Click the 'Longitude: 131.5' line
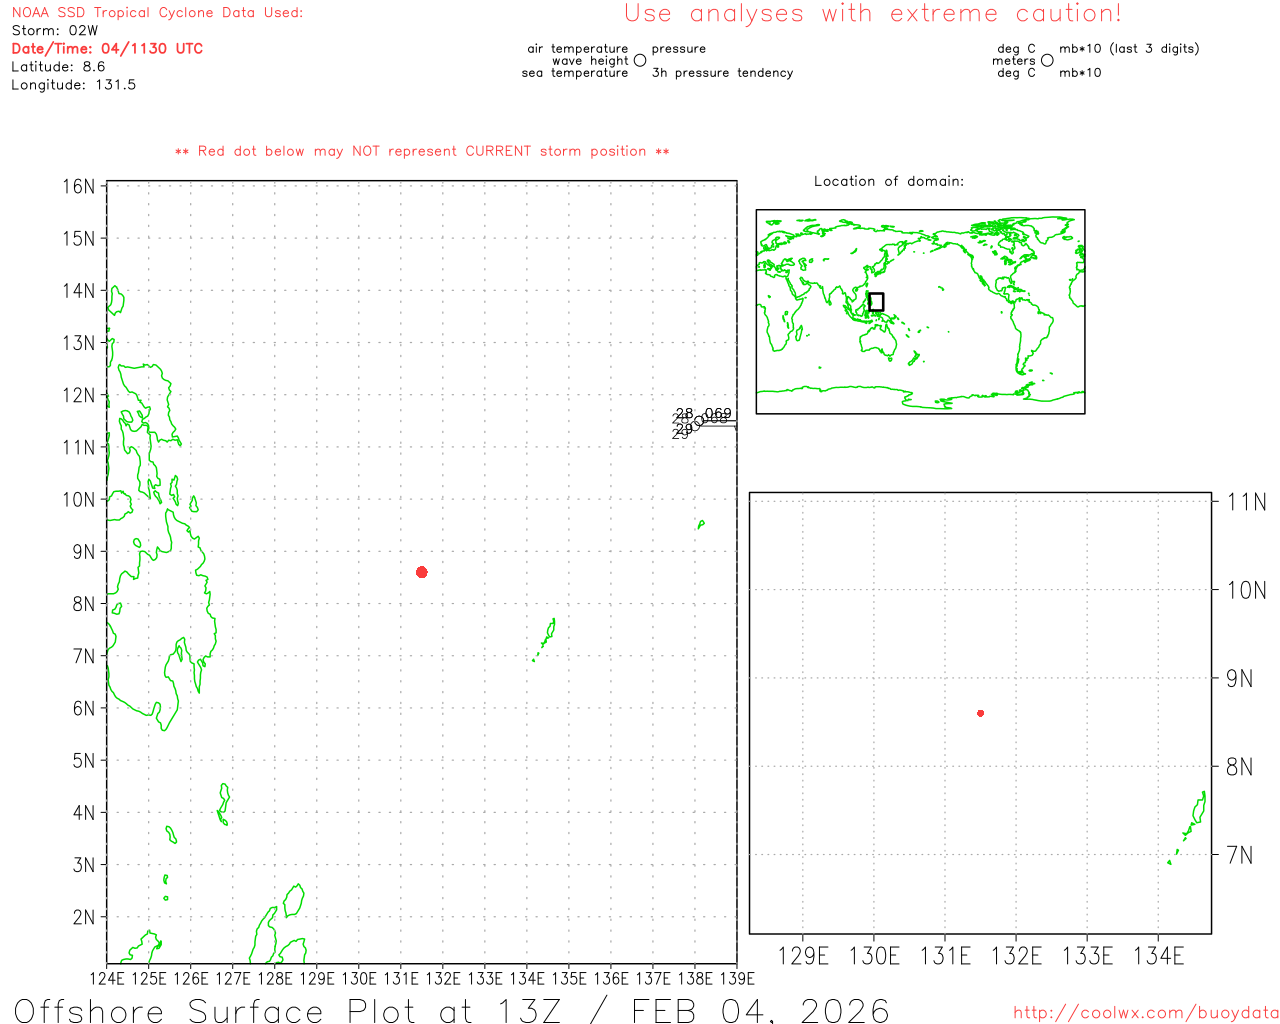This screenshot has width=1280, height=1024. [x=73, y=85]
